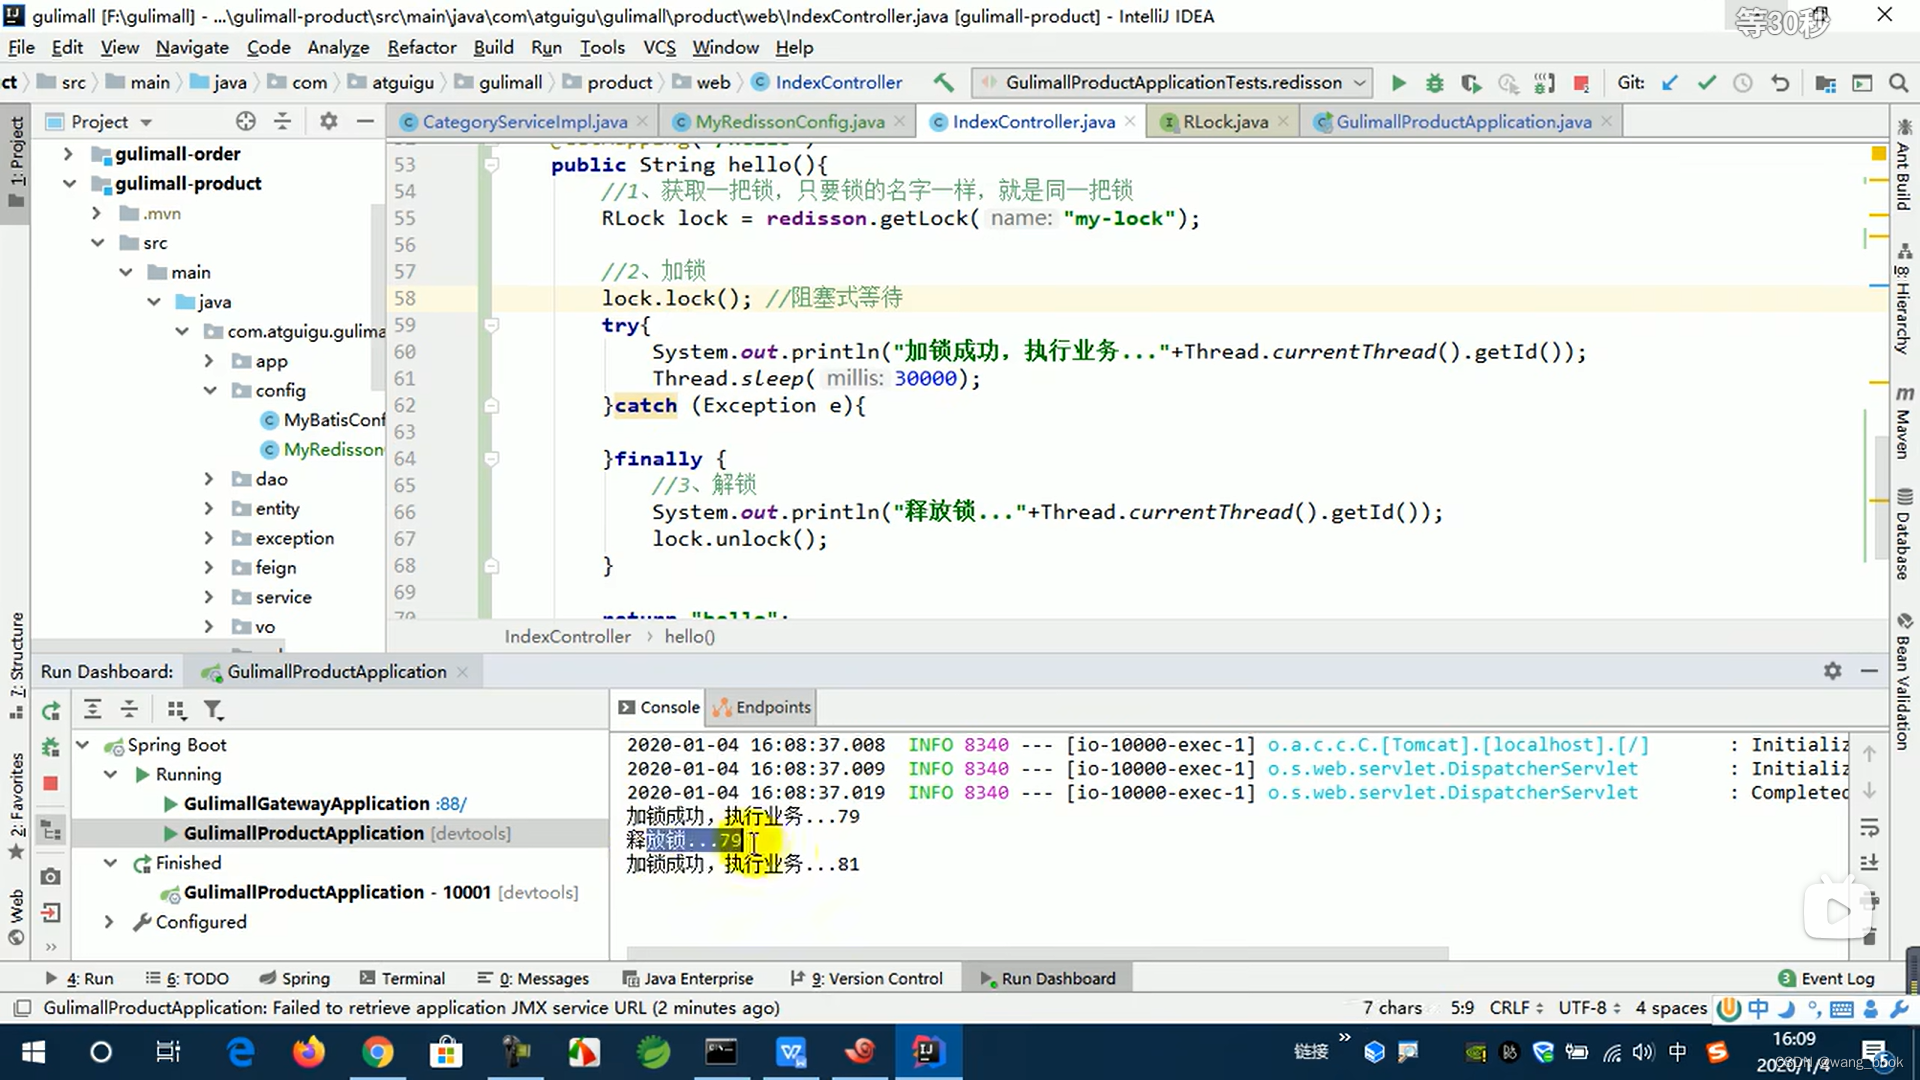
Task: Collapse gulimall-product module
Action: (69, 184)
